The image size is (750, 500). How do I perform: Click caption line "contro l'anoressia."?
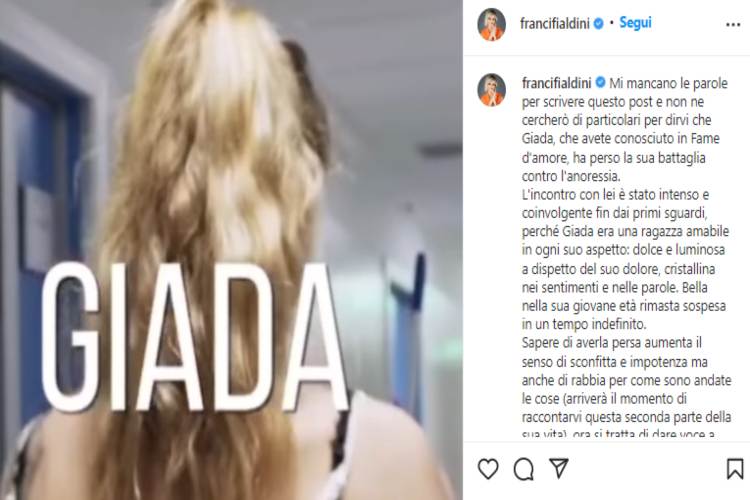(571, 176)
